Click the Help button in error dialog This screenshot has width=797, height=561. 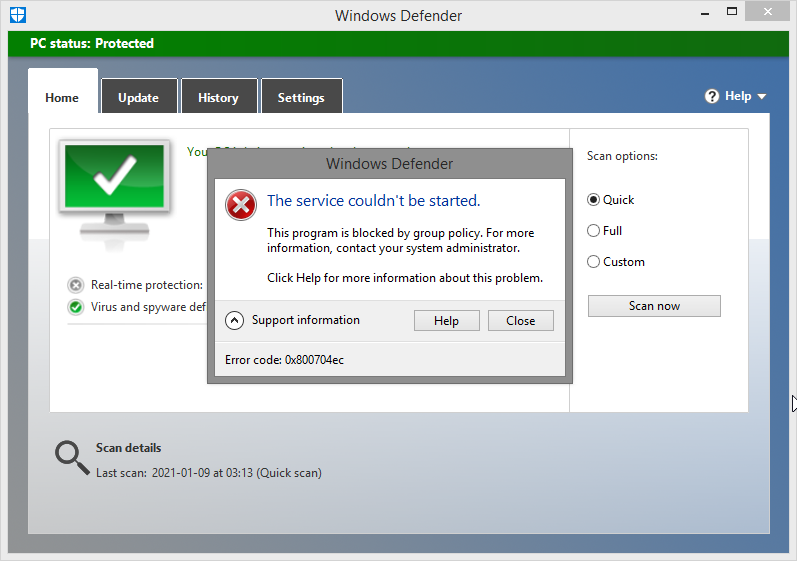point(446,321)
